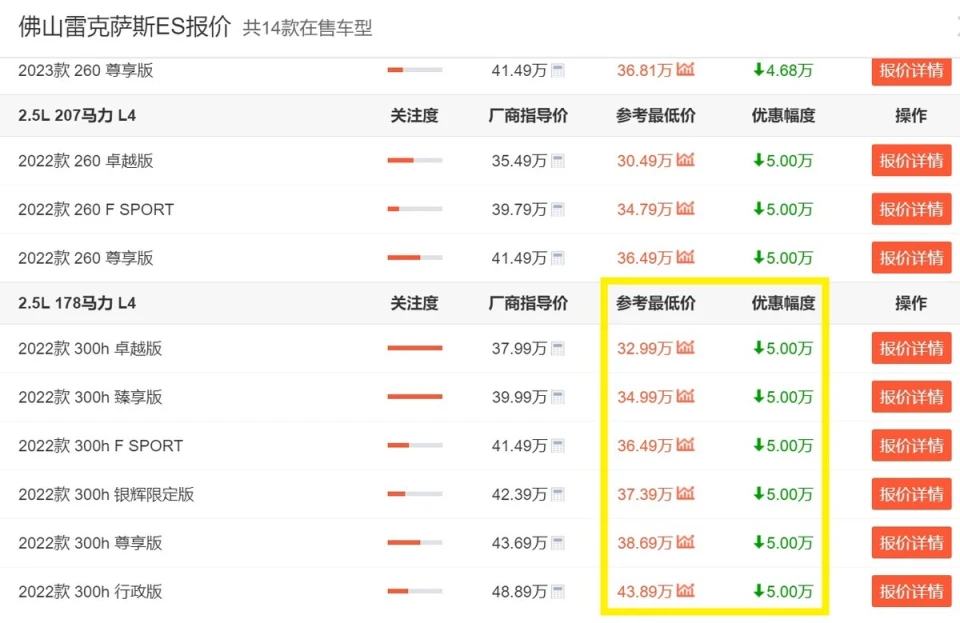The image size is (960, 623).
Task: Open 报价详情 for 2022款 300h 行政版
Action: point(912,591)
